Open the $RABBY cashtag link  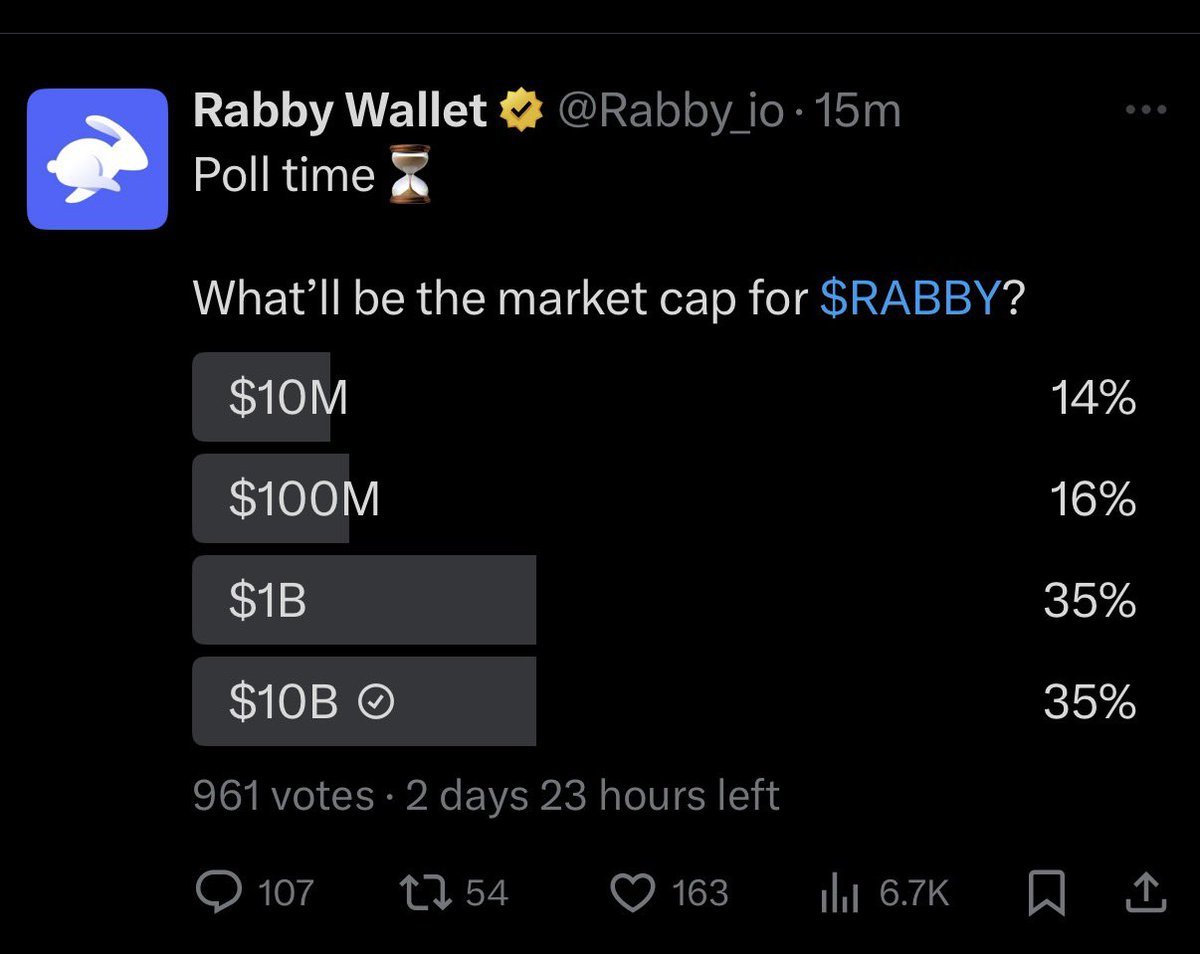pos(908,298)
